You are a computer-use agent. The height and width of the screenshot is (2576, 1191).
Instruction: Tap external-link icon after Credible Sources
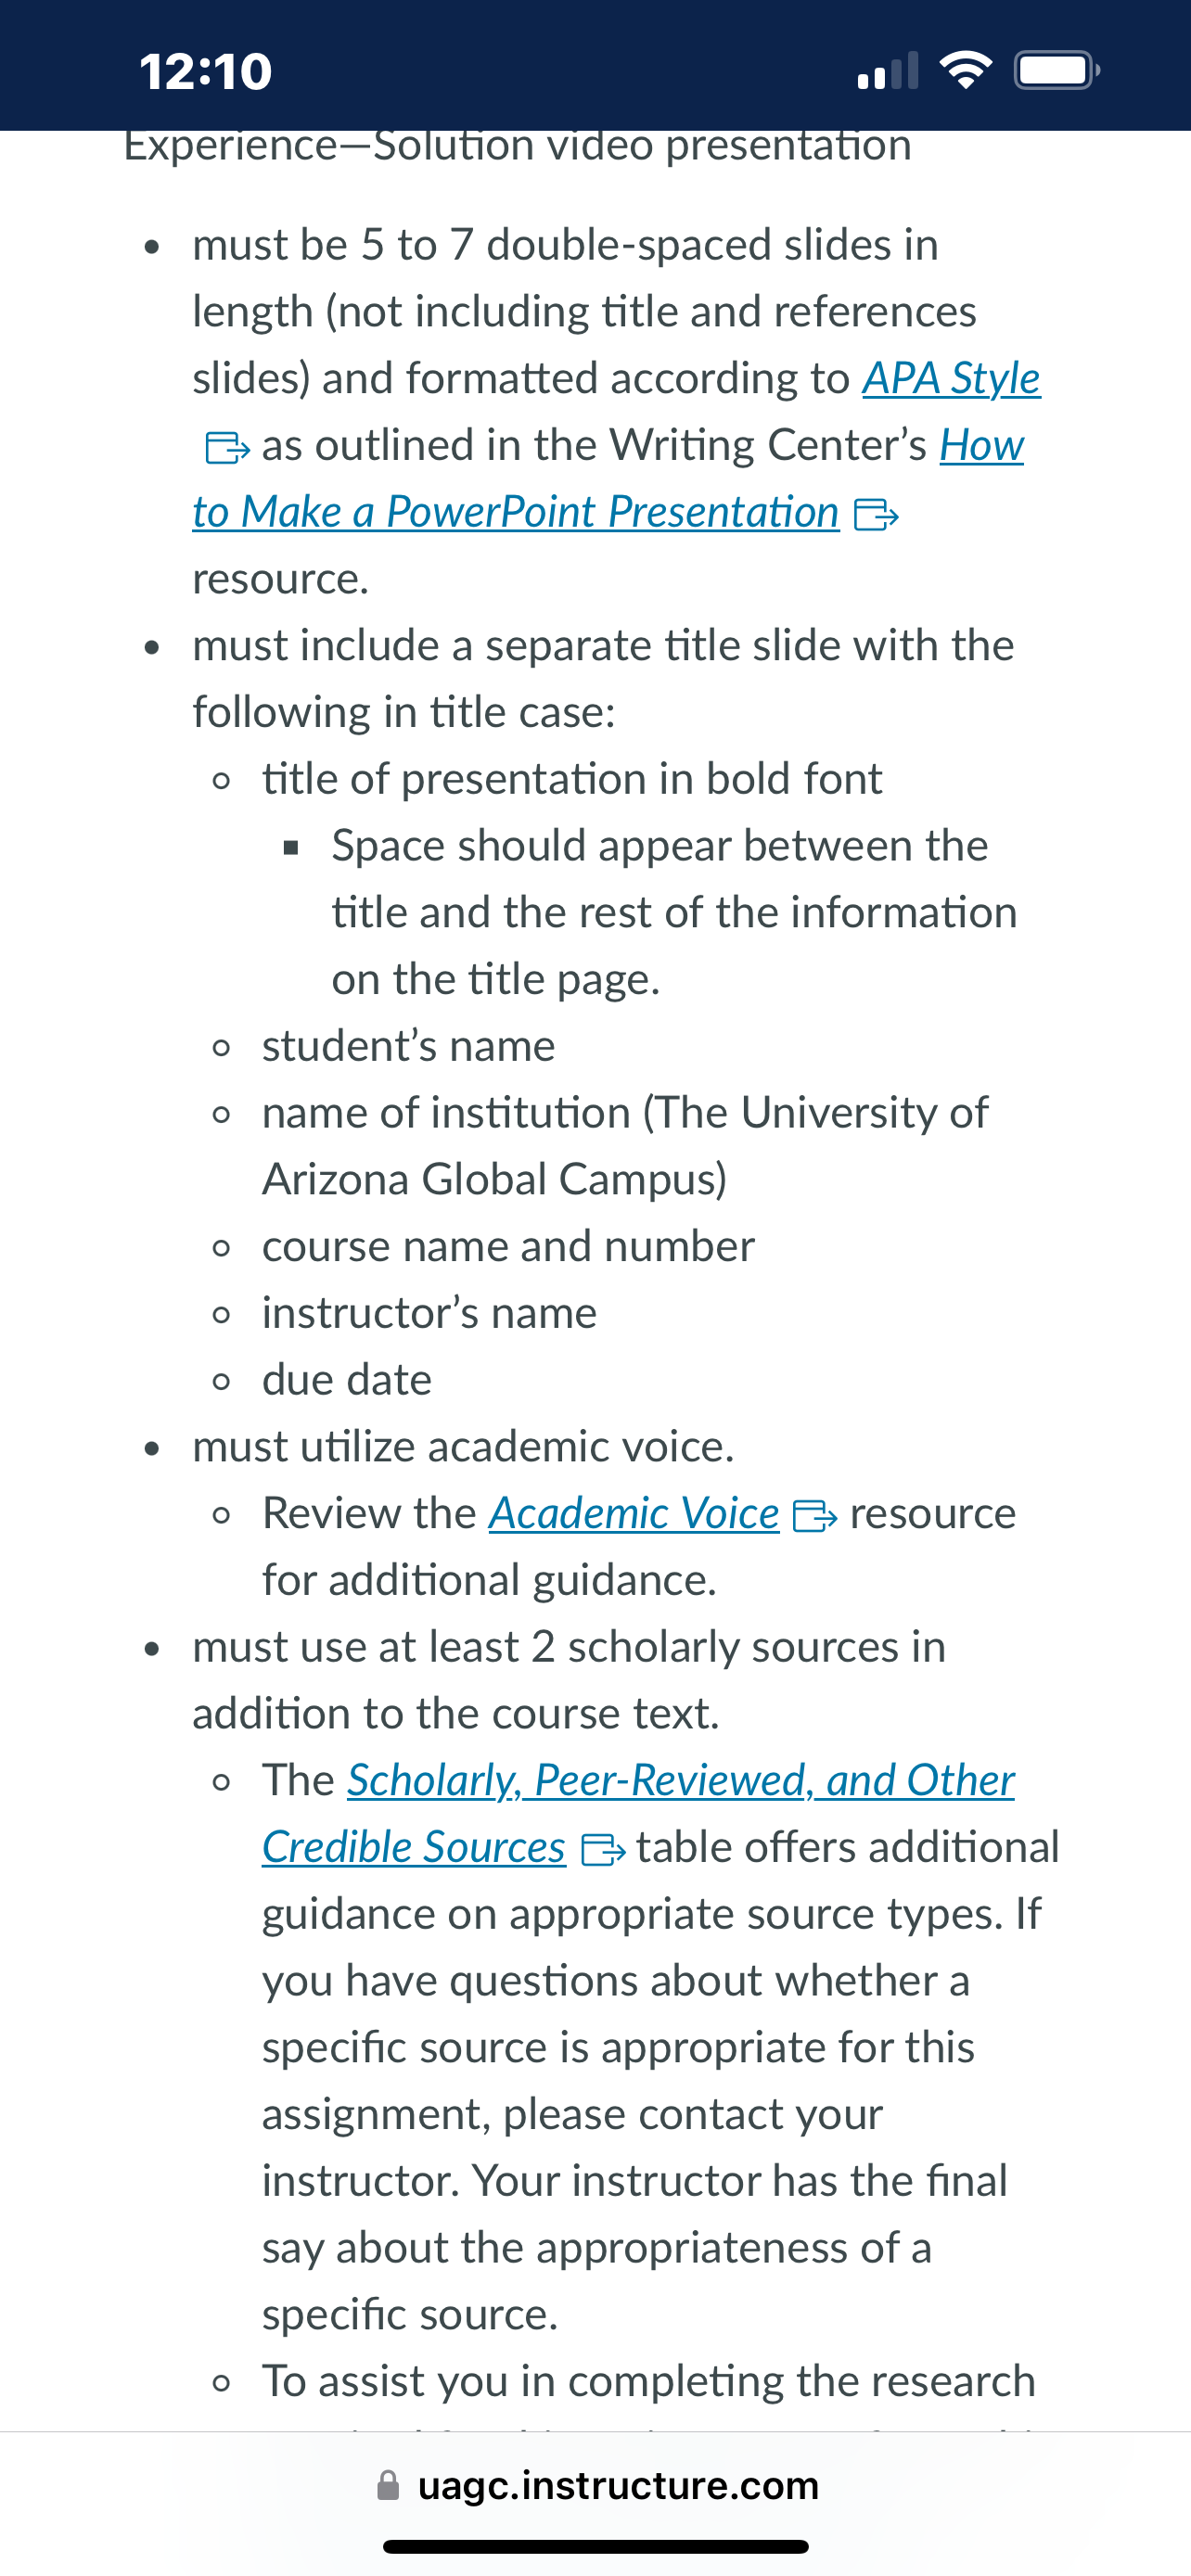pyautogui.click(x=603, y=1850)
